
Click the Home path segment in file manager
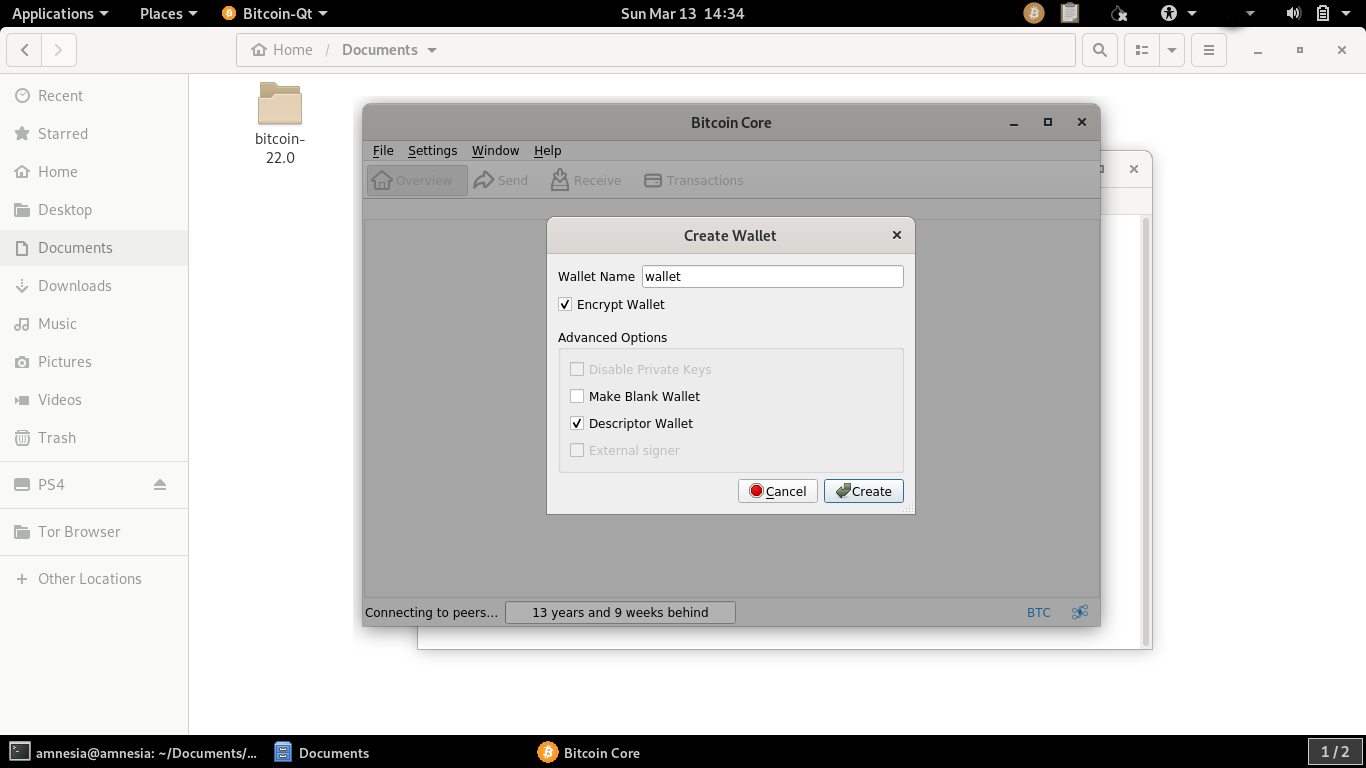pos(282,49)
